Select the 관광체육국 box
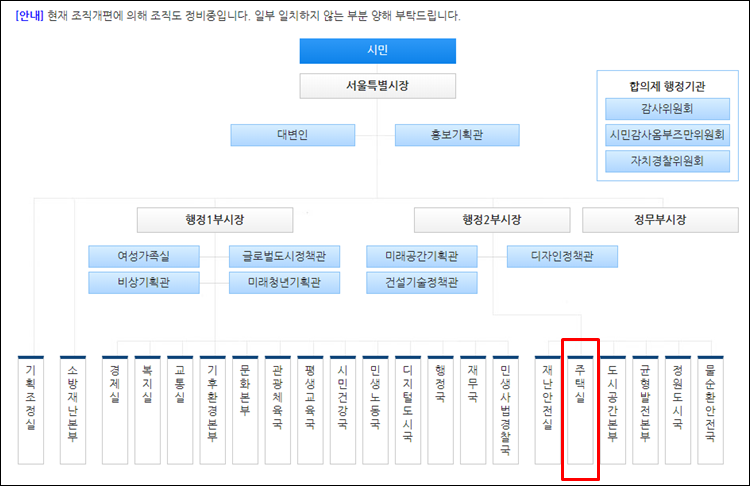This screenshot has width=750, height=486. click(277, 410)
